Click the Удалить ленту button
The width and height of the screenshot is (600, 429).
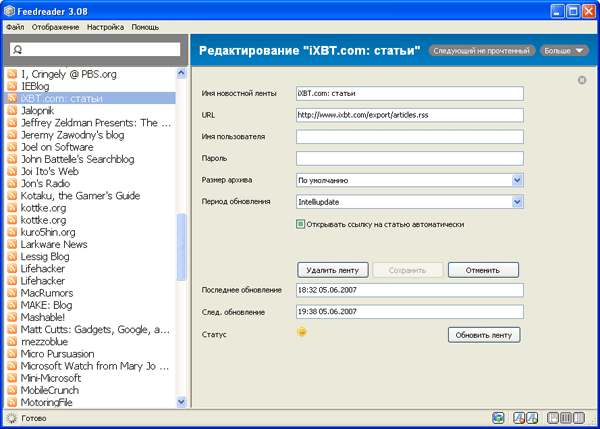(x=333, y=270)
